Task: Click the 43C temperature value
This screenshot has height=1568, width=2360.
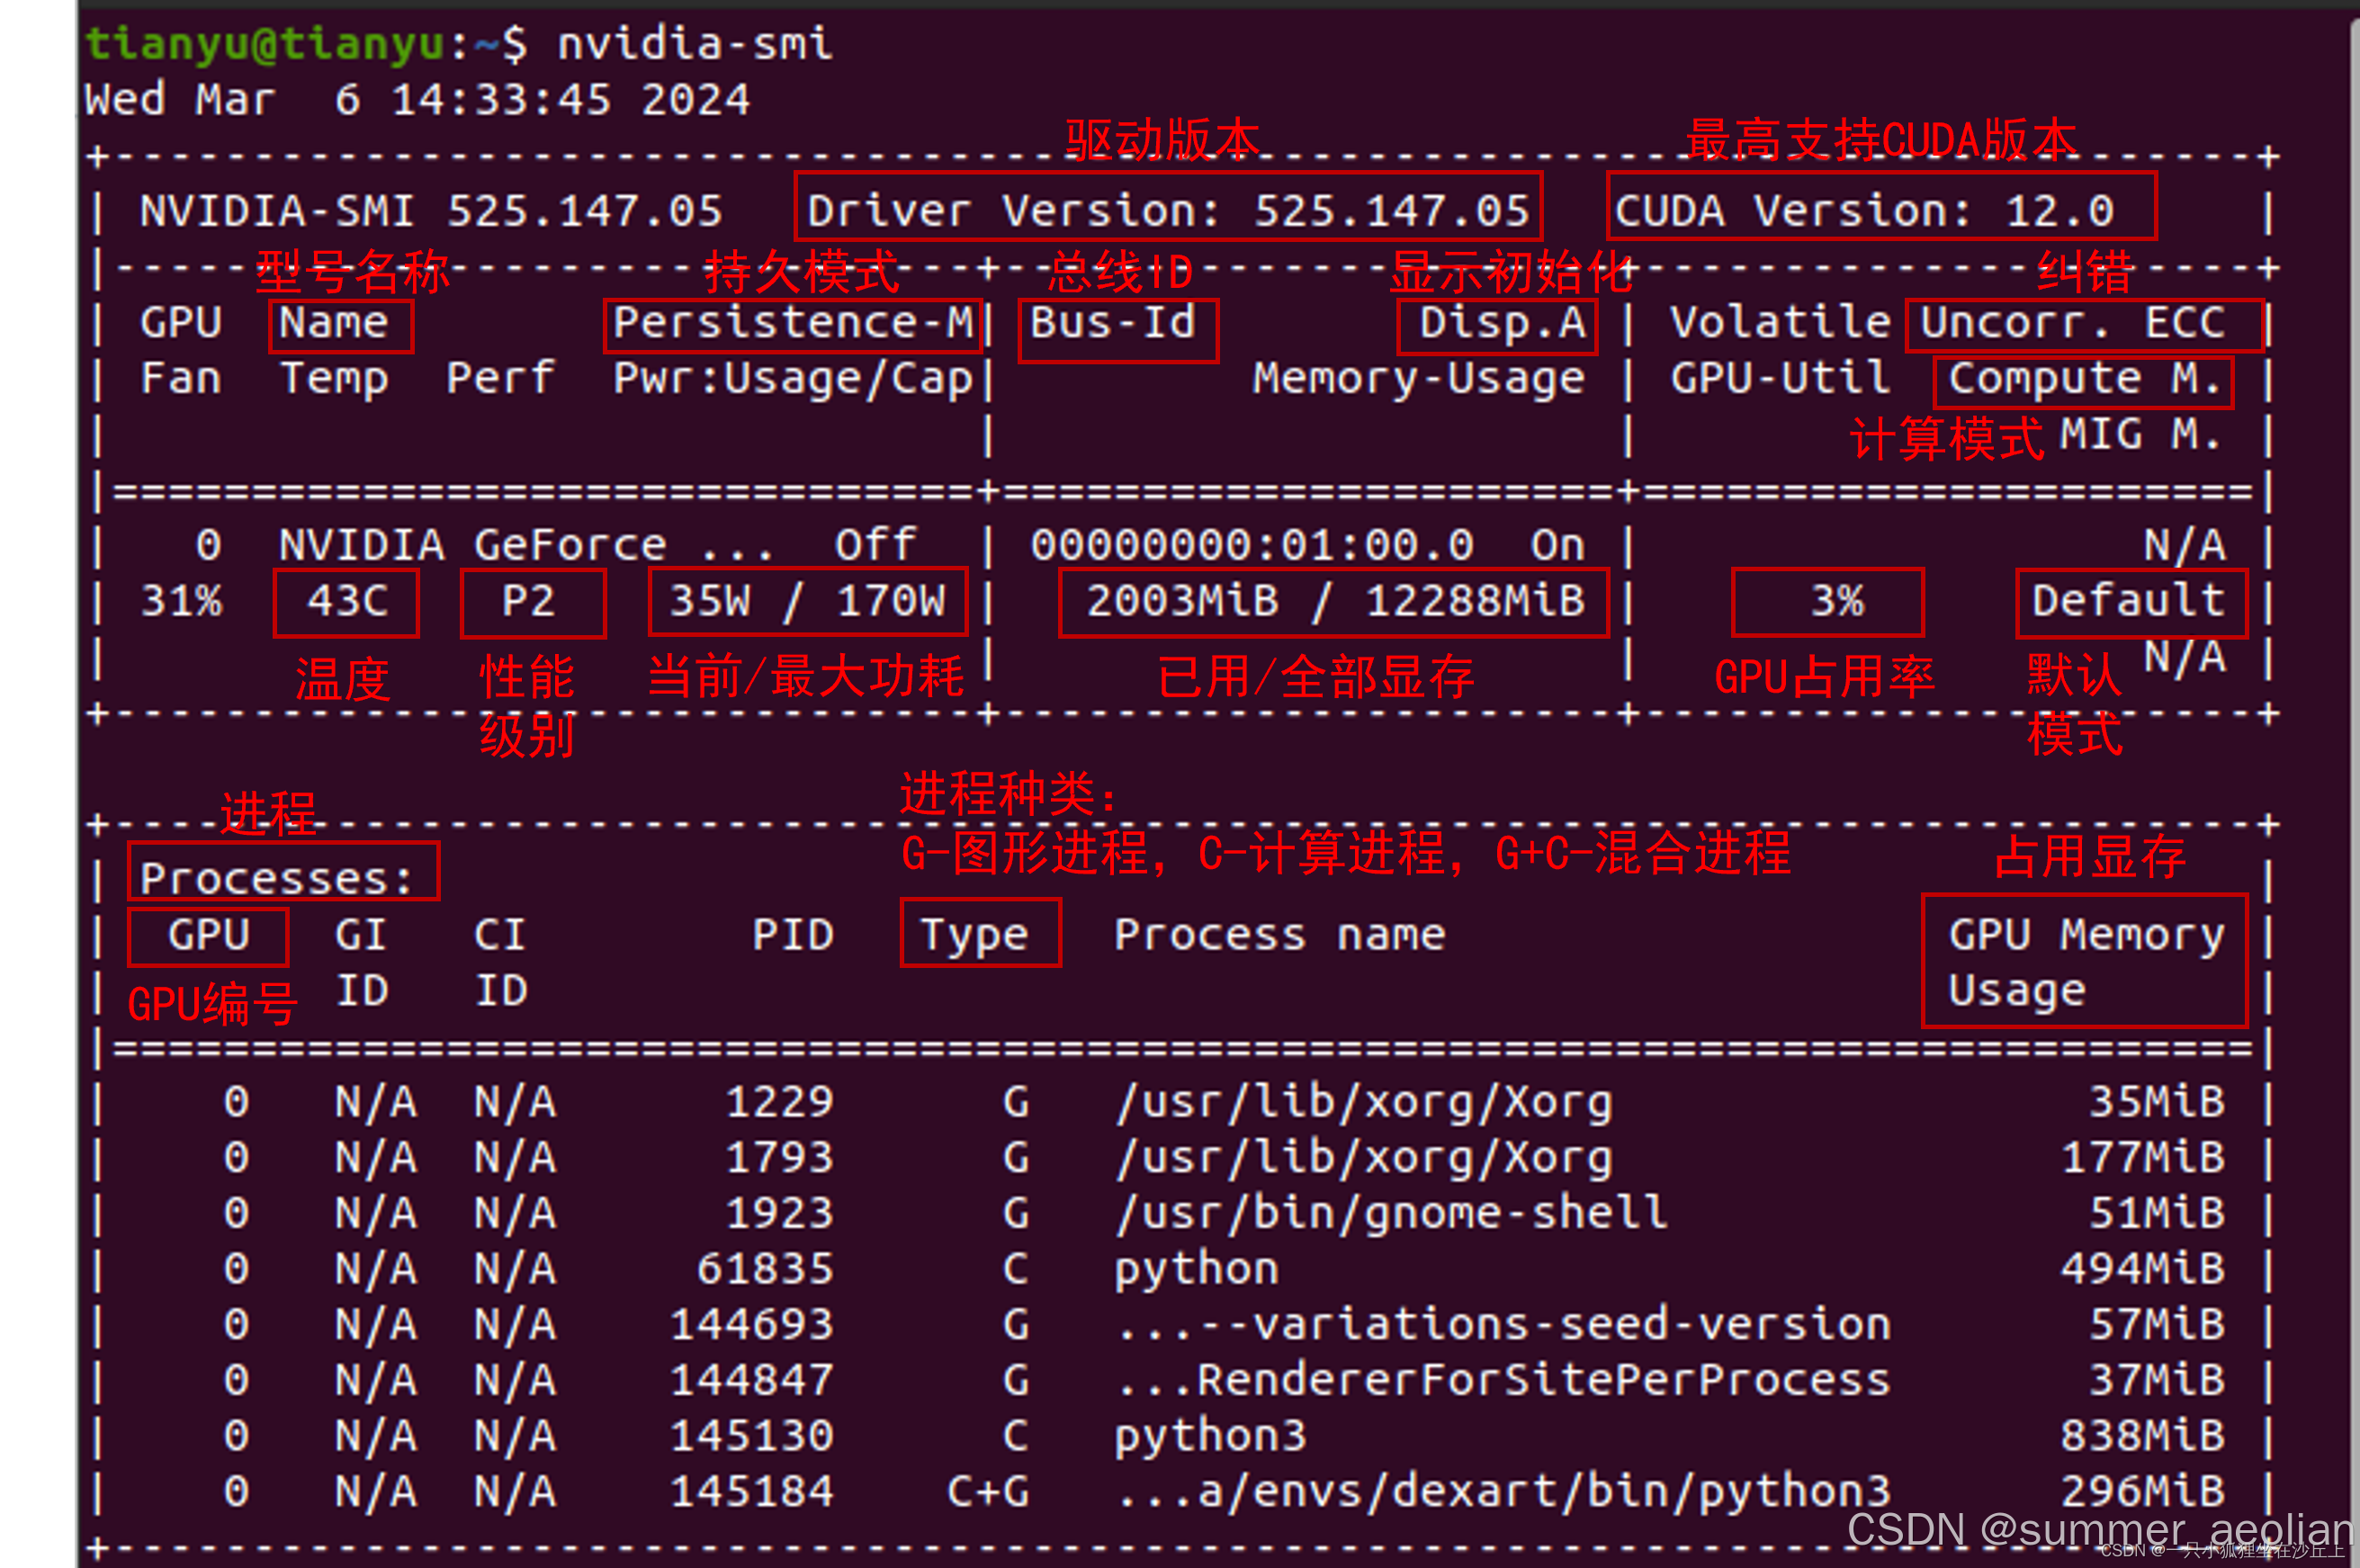Action: [346, 601]
